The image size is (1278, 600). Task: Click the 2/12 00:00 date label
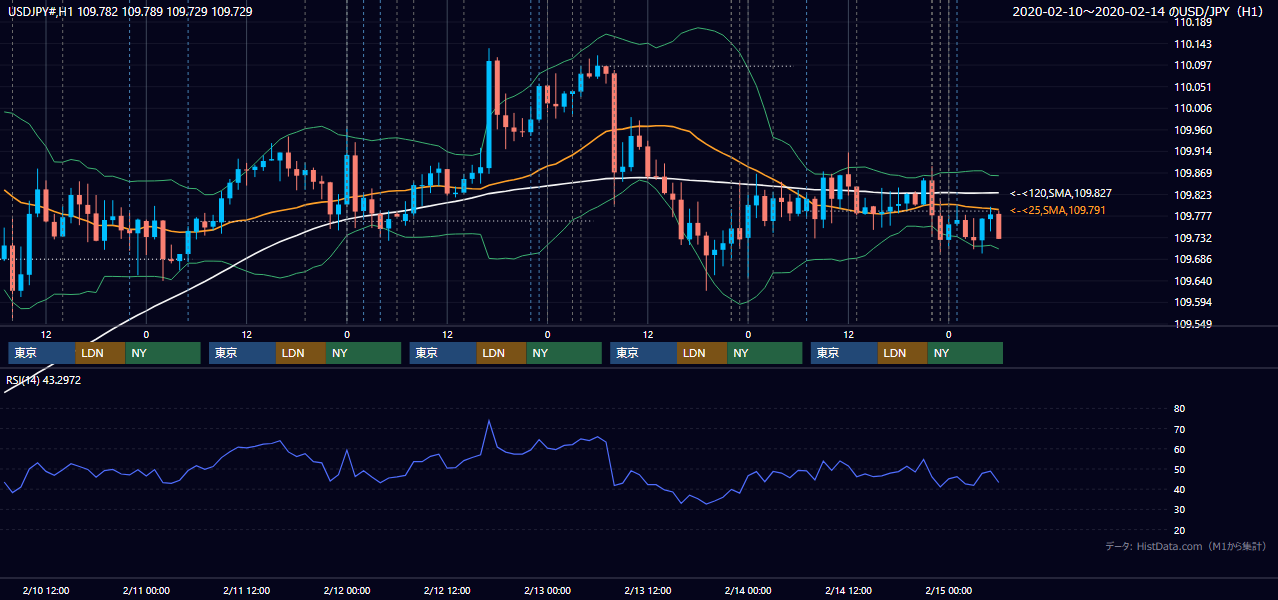(347, 590)
